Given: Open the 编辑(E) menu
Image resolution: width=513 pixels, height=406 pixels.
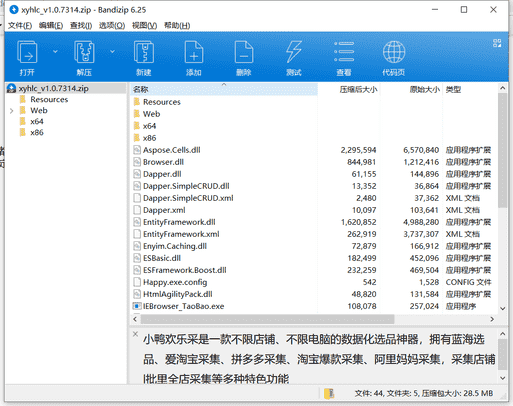Looking at the screenshot, I should coord(51,26).
